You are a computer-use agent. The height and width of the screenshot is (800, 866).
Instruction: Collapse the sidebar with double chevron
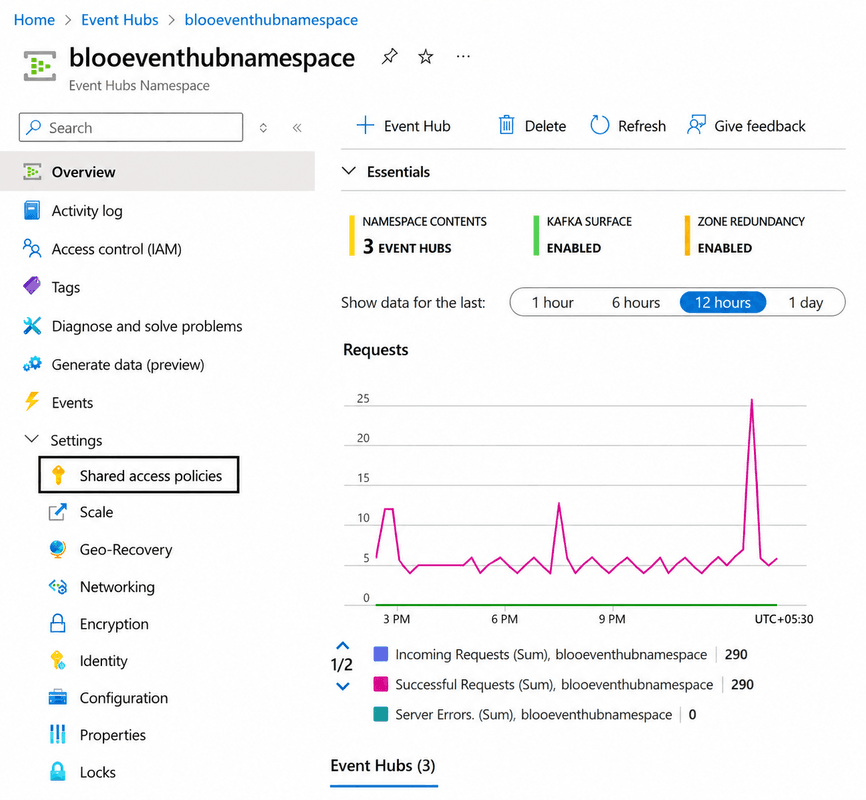coord(297,128)
